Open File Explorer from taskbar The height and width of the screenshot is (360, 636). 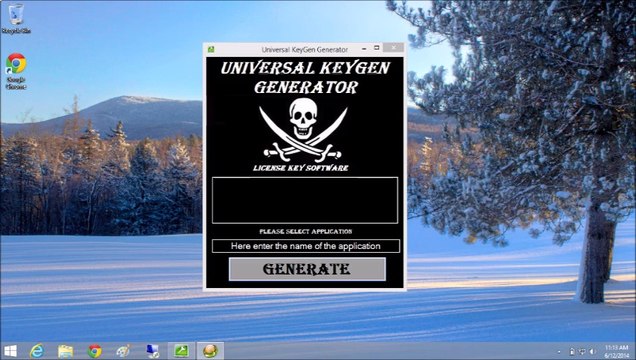(65, 351)
